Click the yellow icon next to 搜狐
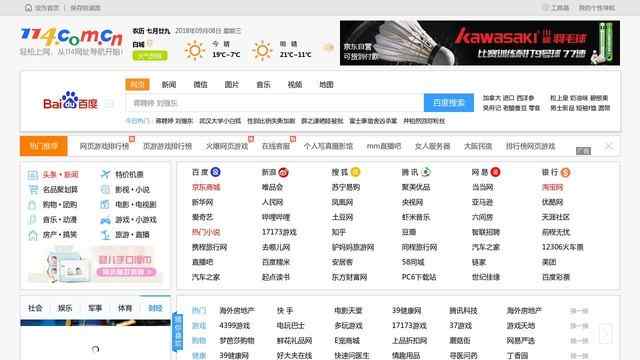The image size is (640, 360). [356, 172]
